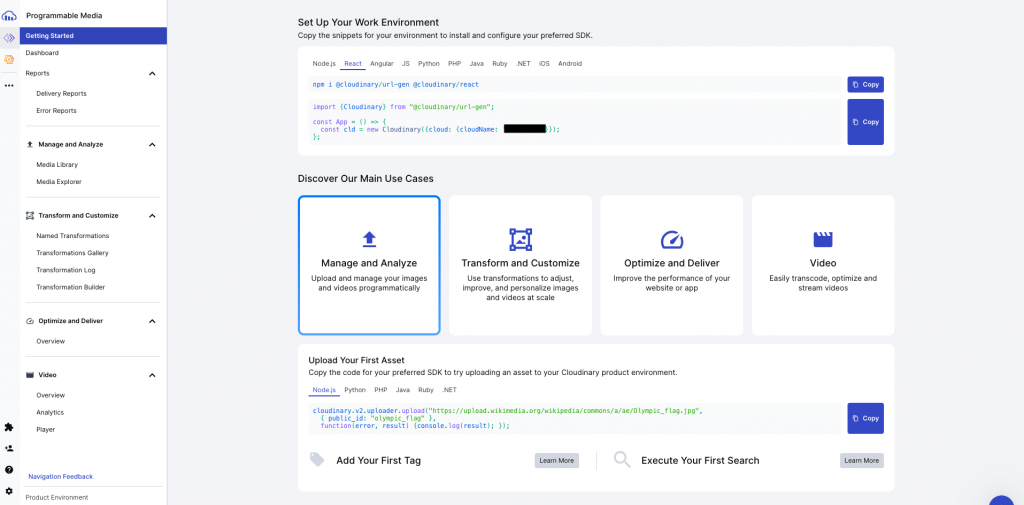Open Transformations Gallery
Image resolution: width=1024 pixels, height=505 pixels.
72,253
